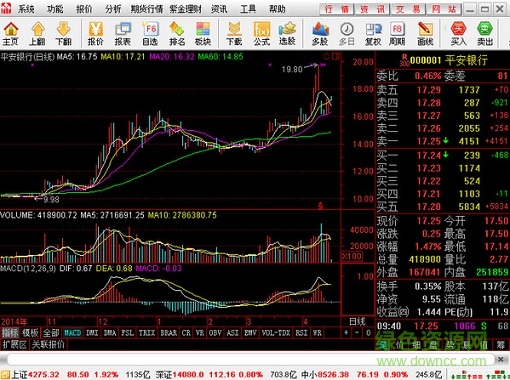Select the 指标 indicator tab
510x380 pixels.
click(10, 333)
